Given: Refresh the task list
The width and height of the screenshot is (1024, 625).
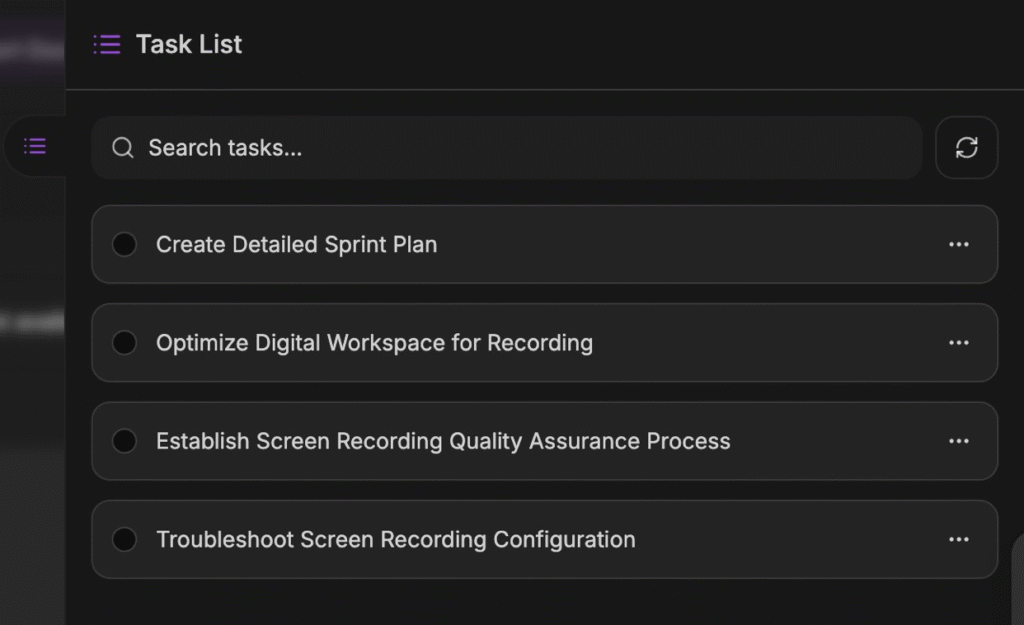Looking at the screenshot, I should coord(966,148).
